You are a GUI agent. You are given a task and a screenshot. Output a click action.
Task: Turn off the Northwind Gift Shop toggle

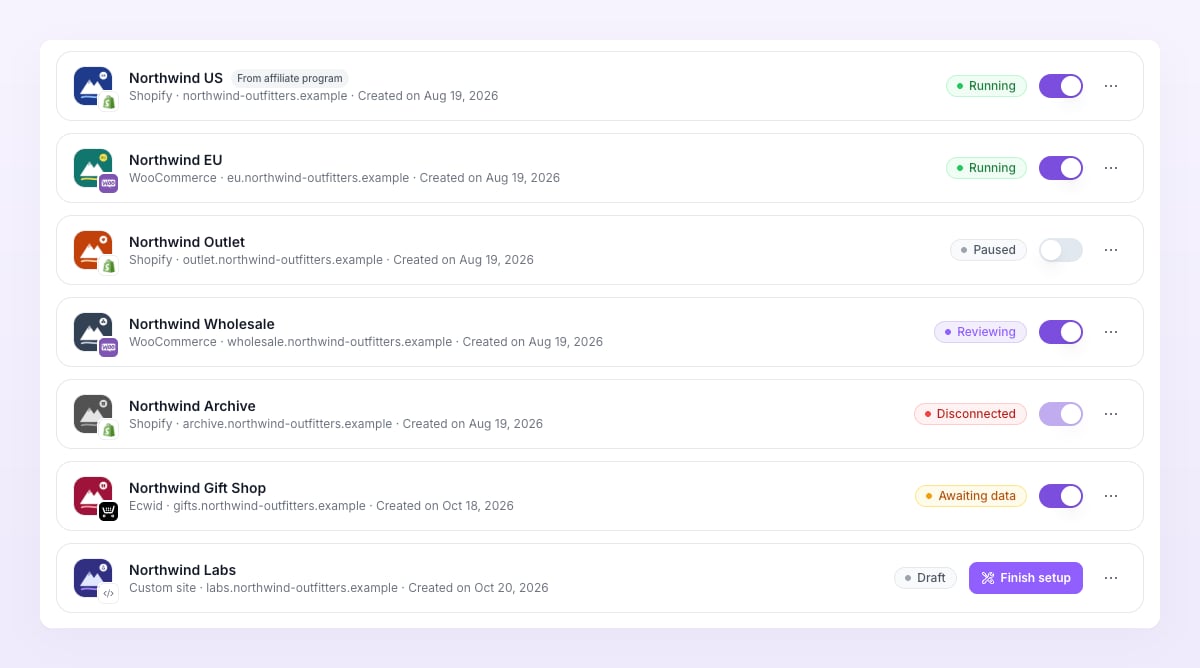coord(1061,496)
